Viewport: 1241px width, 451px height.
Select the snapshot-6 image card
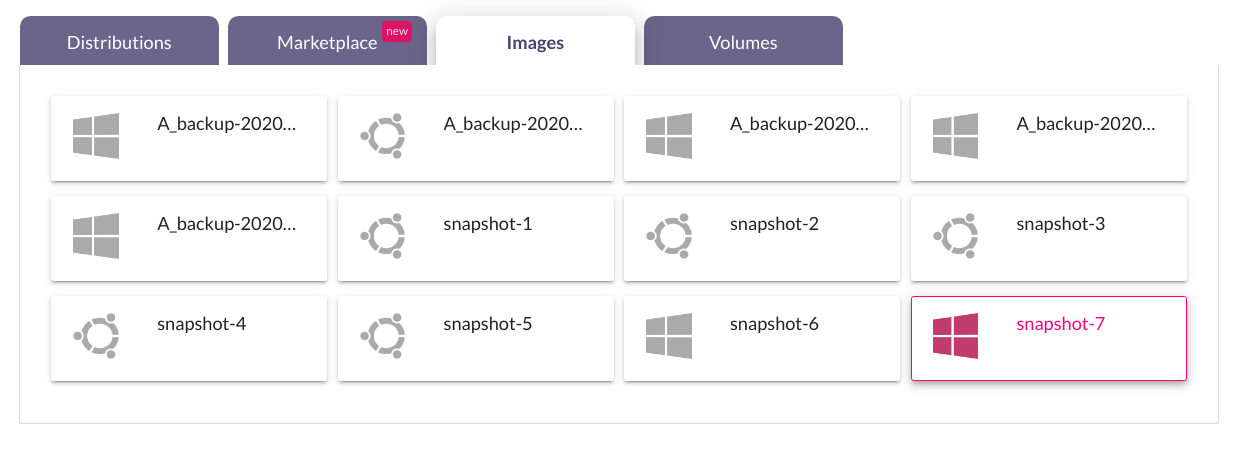click(x=762, y=338)
